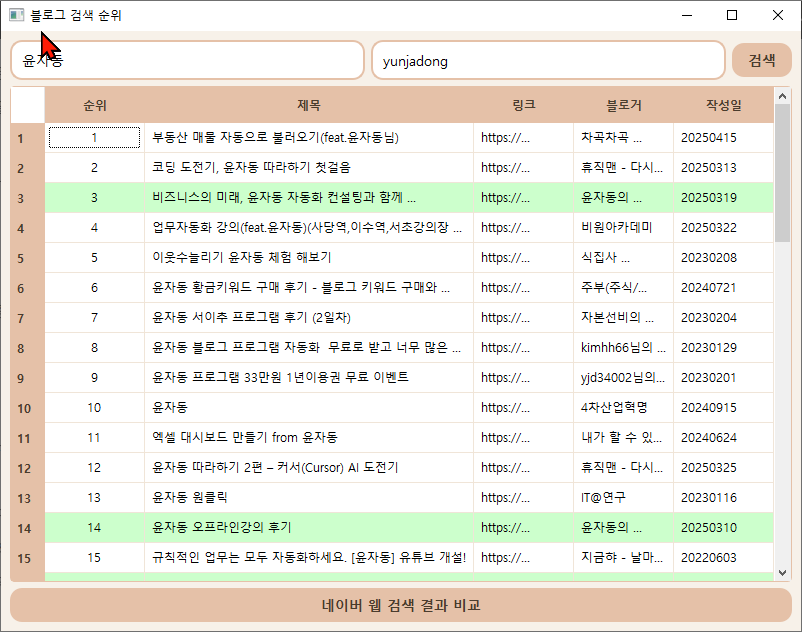Click the 검색 search button

[x=762, y=60]
